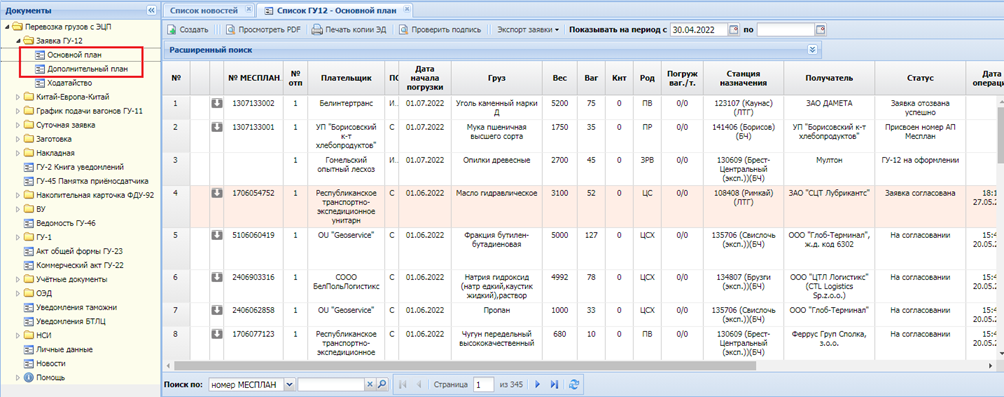
Task: Open Новости item in sidebar tree
Action: click(x=52, y=363)
